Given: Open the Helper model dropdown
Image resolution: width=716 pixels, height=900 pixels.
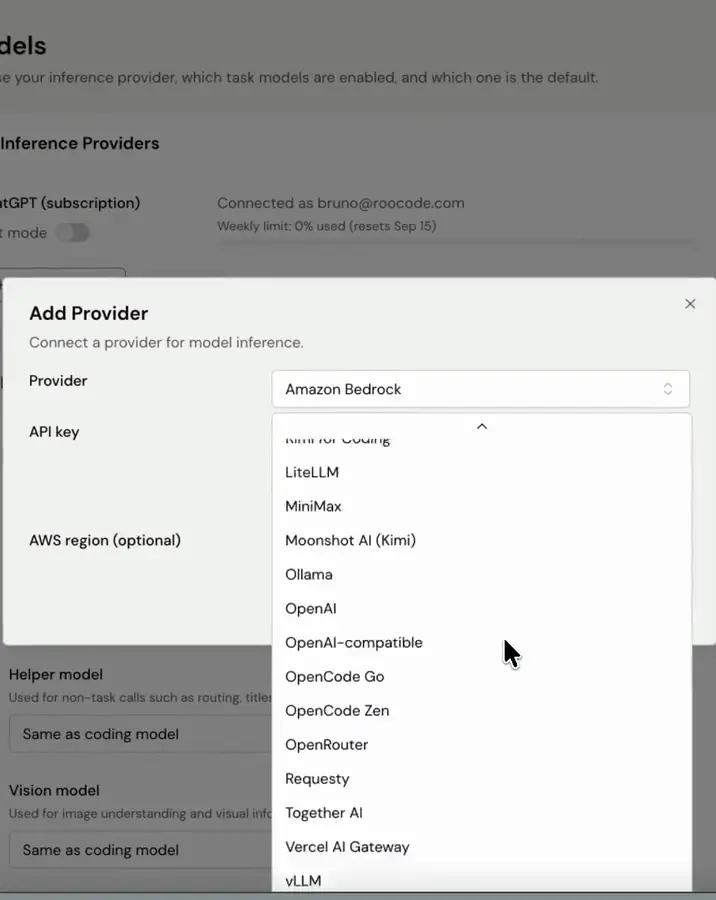Looking at the screenshot, I should (140, 734).
